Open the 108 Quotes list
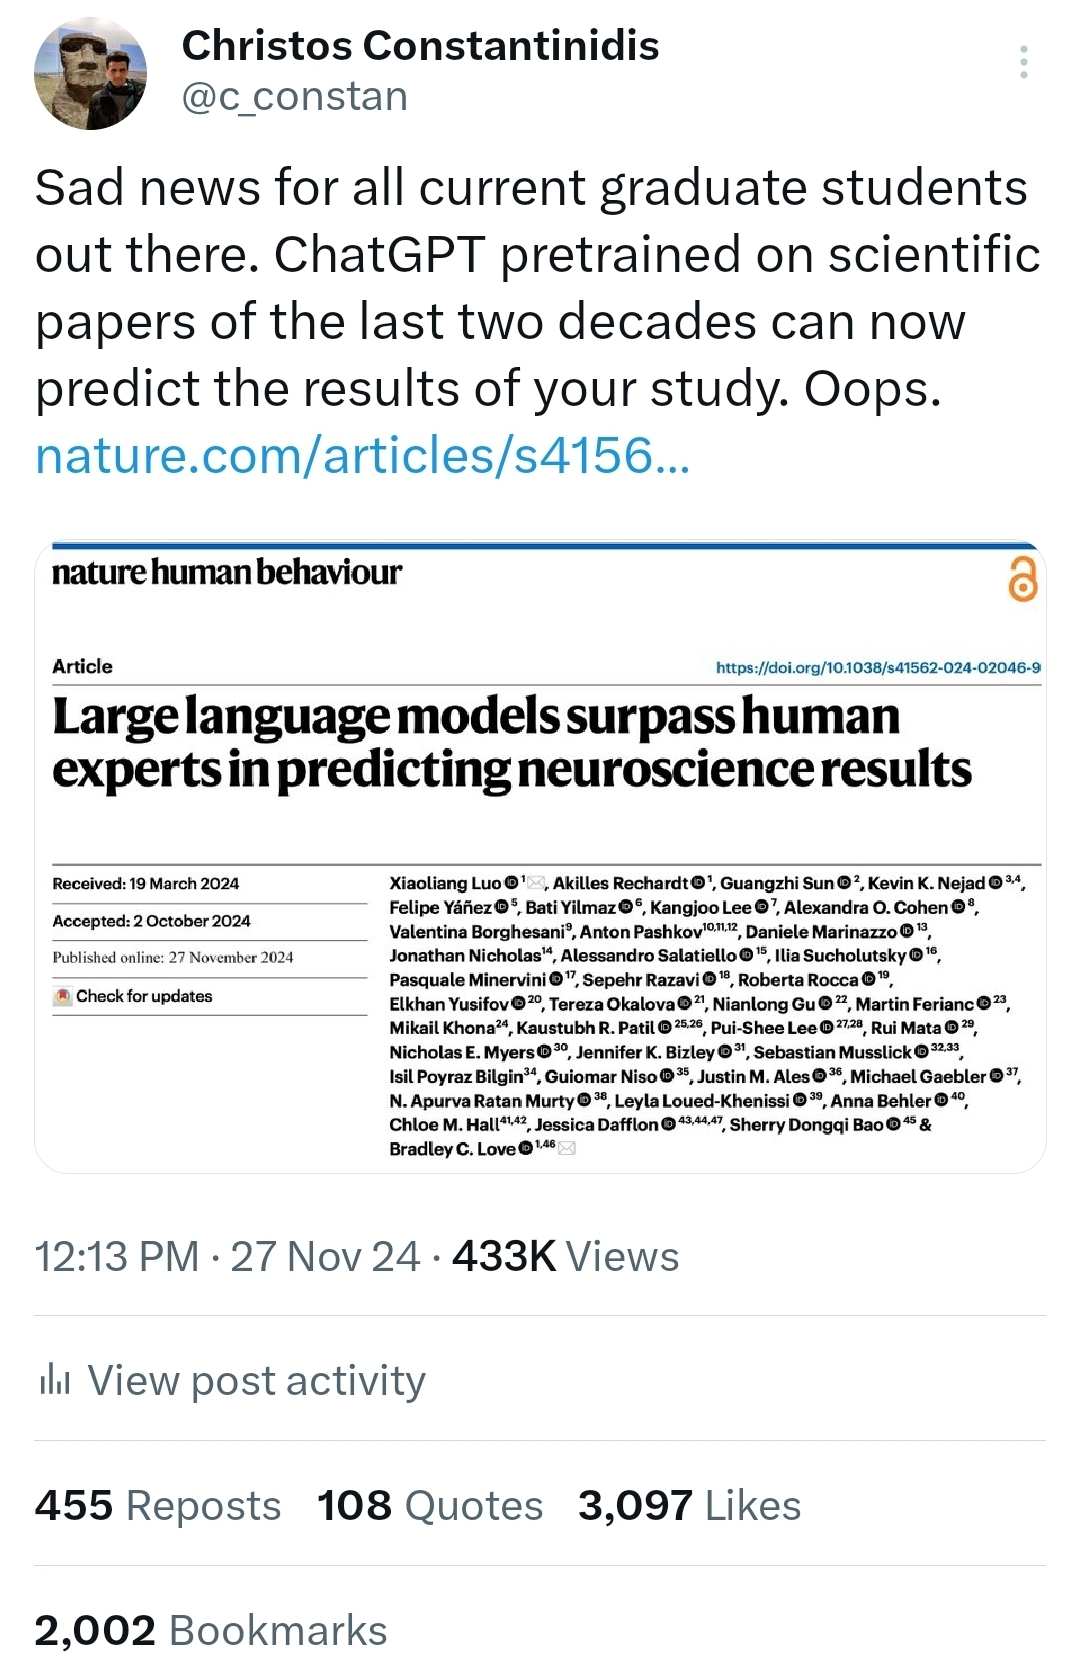This screenshot has width=1080, height=1669. tap(430, 1506)
